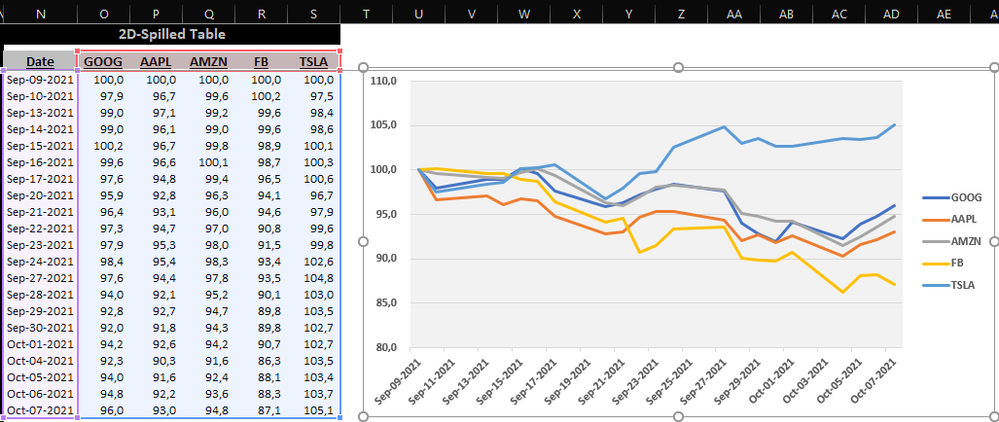This screenshot has width=999, height=422.
Task: Select the AMZN header cell
Action: pyautogui.click(x=208, y=62)
